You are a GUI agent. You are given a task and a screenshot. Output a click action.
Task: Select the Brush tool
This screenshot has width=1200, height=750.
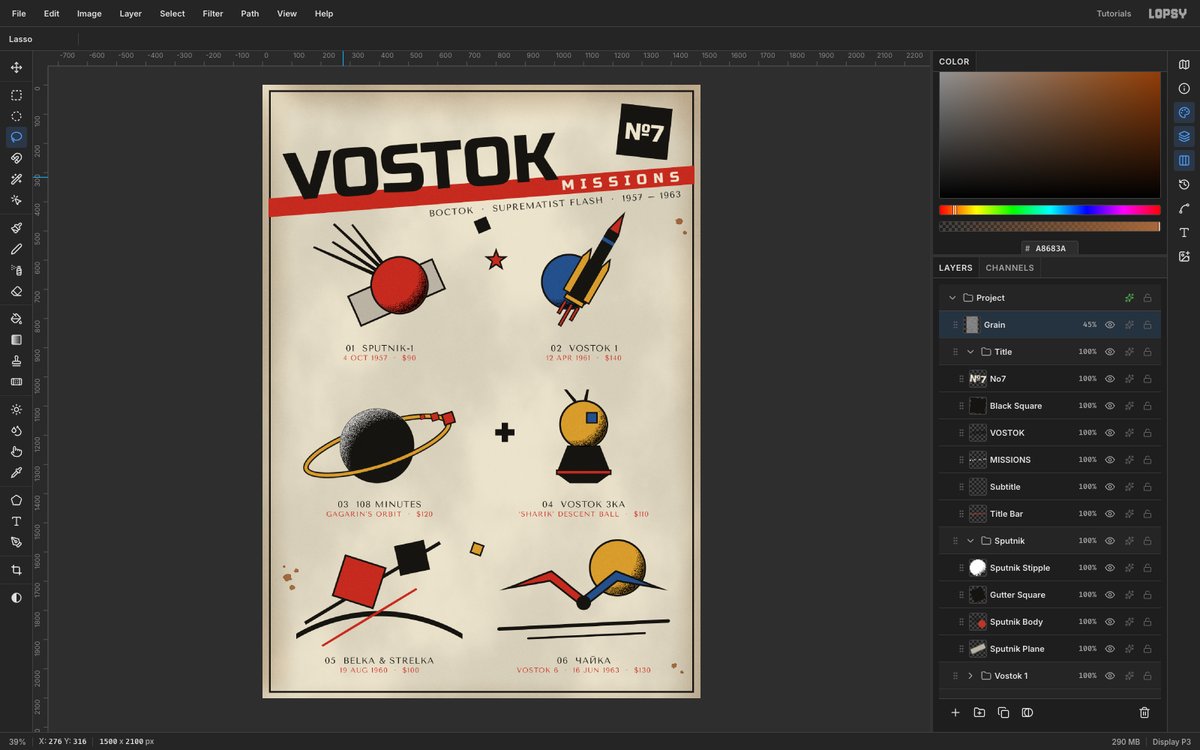(x=16, y=228)
